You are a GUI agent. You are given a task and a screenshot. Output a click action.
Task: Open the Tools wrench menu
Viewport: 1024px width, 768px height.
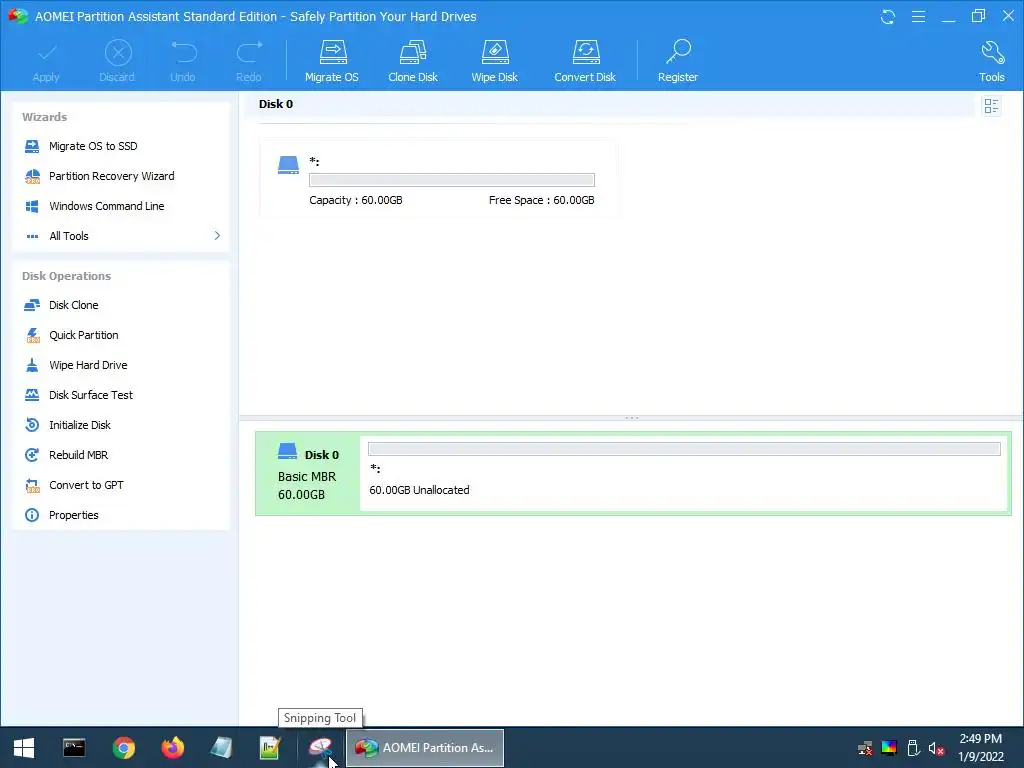pos(991,62)
